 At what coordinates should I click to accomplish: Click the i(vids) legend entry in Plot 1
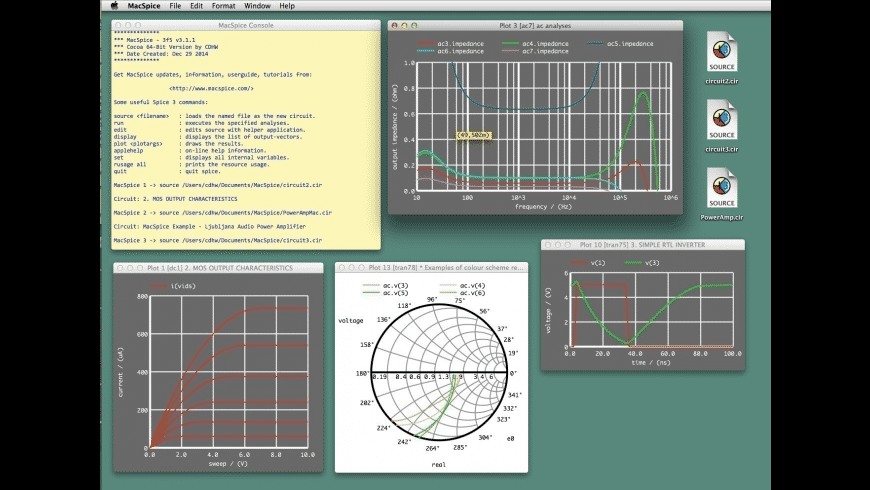coord(173,286)
